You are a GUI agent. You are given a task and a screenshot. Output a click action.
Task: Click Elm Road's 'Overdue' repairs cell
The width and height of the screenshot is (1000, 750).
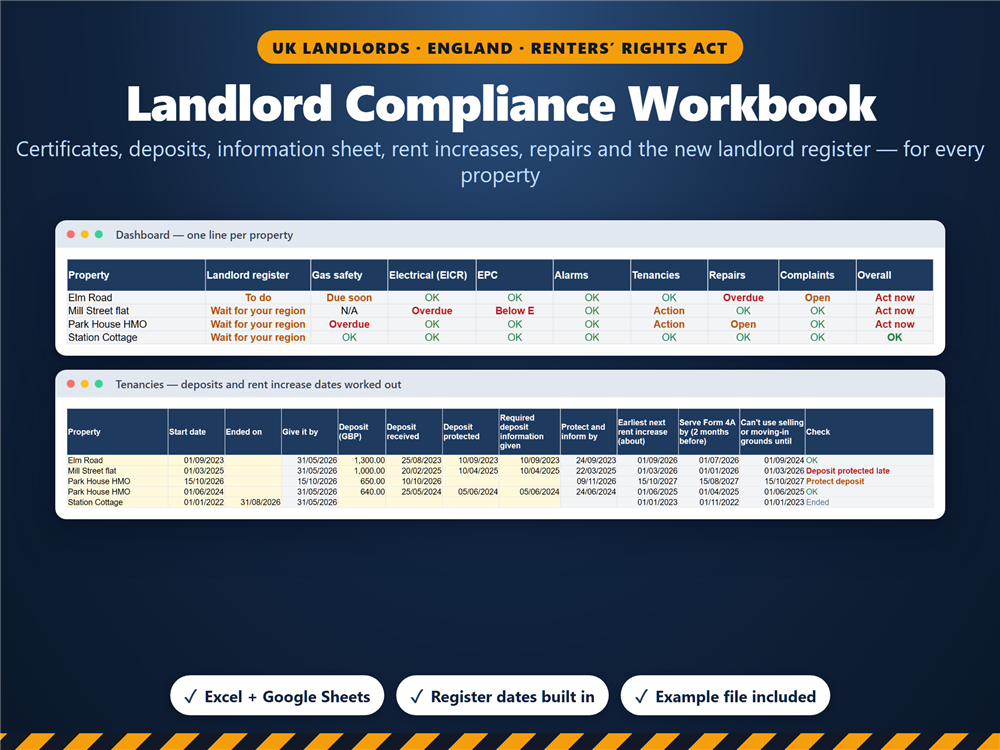coord(743,298)
